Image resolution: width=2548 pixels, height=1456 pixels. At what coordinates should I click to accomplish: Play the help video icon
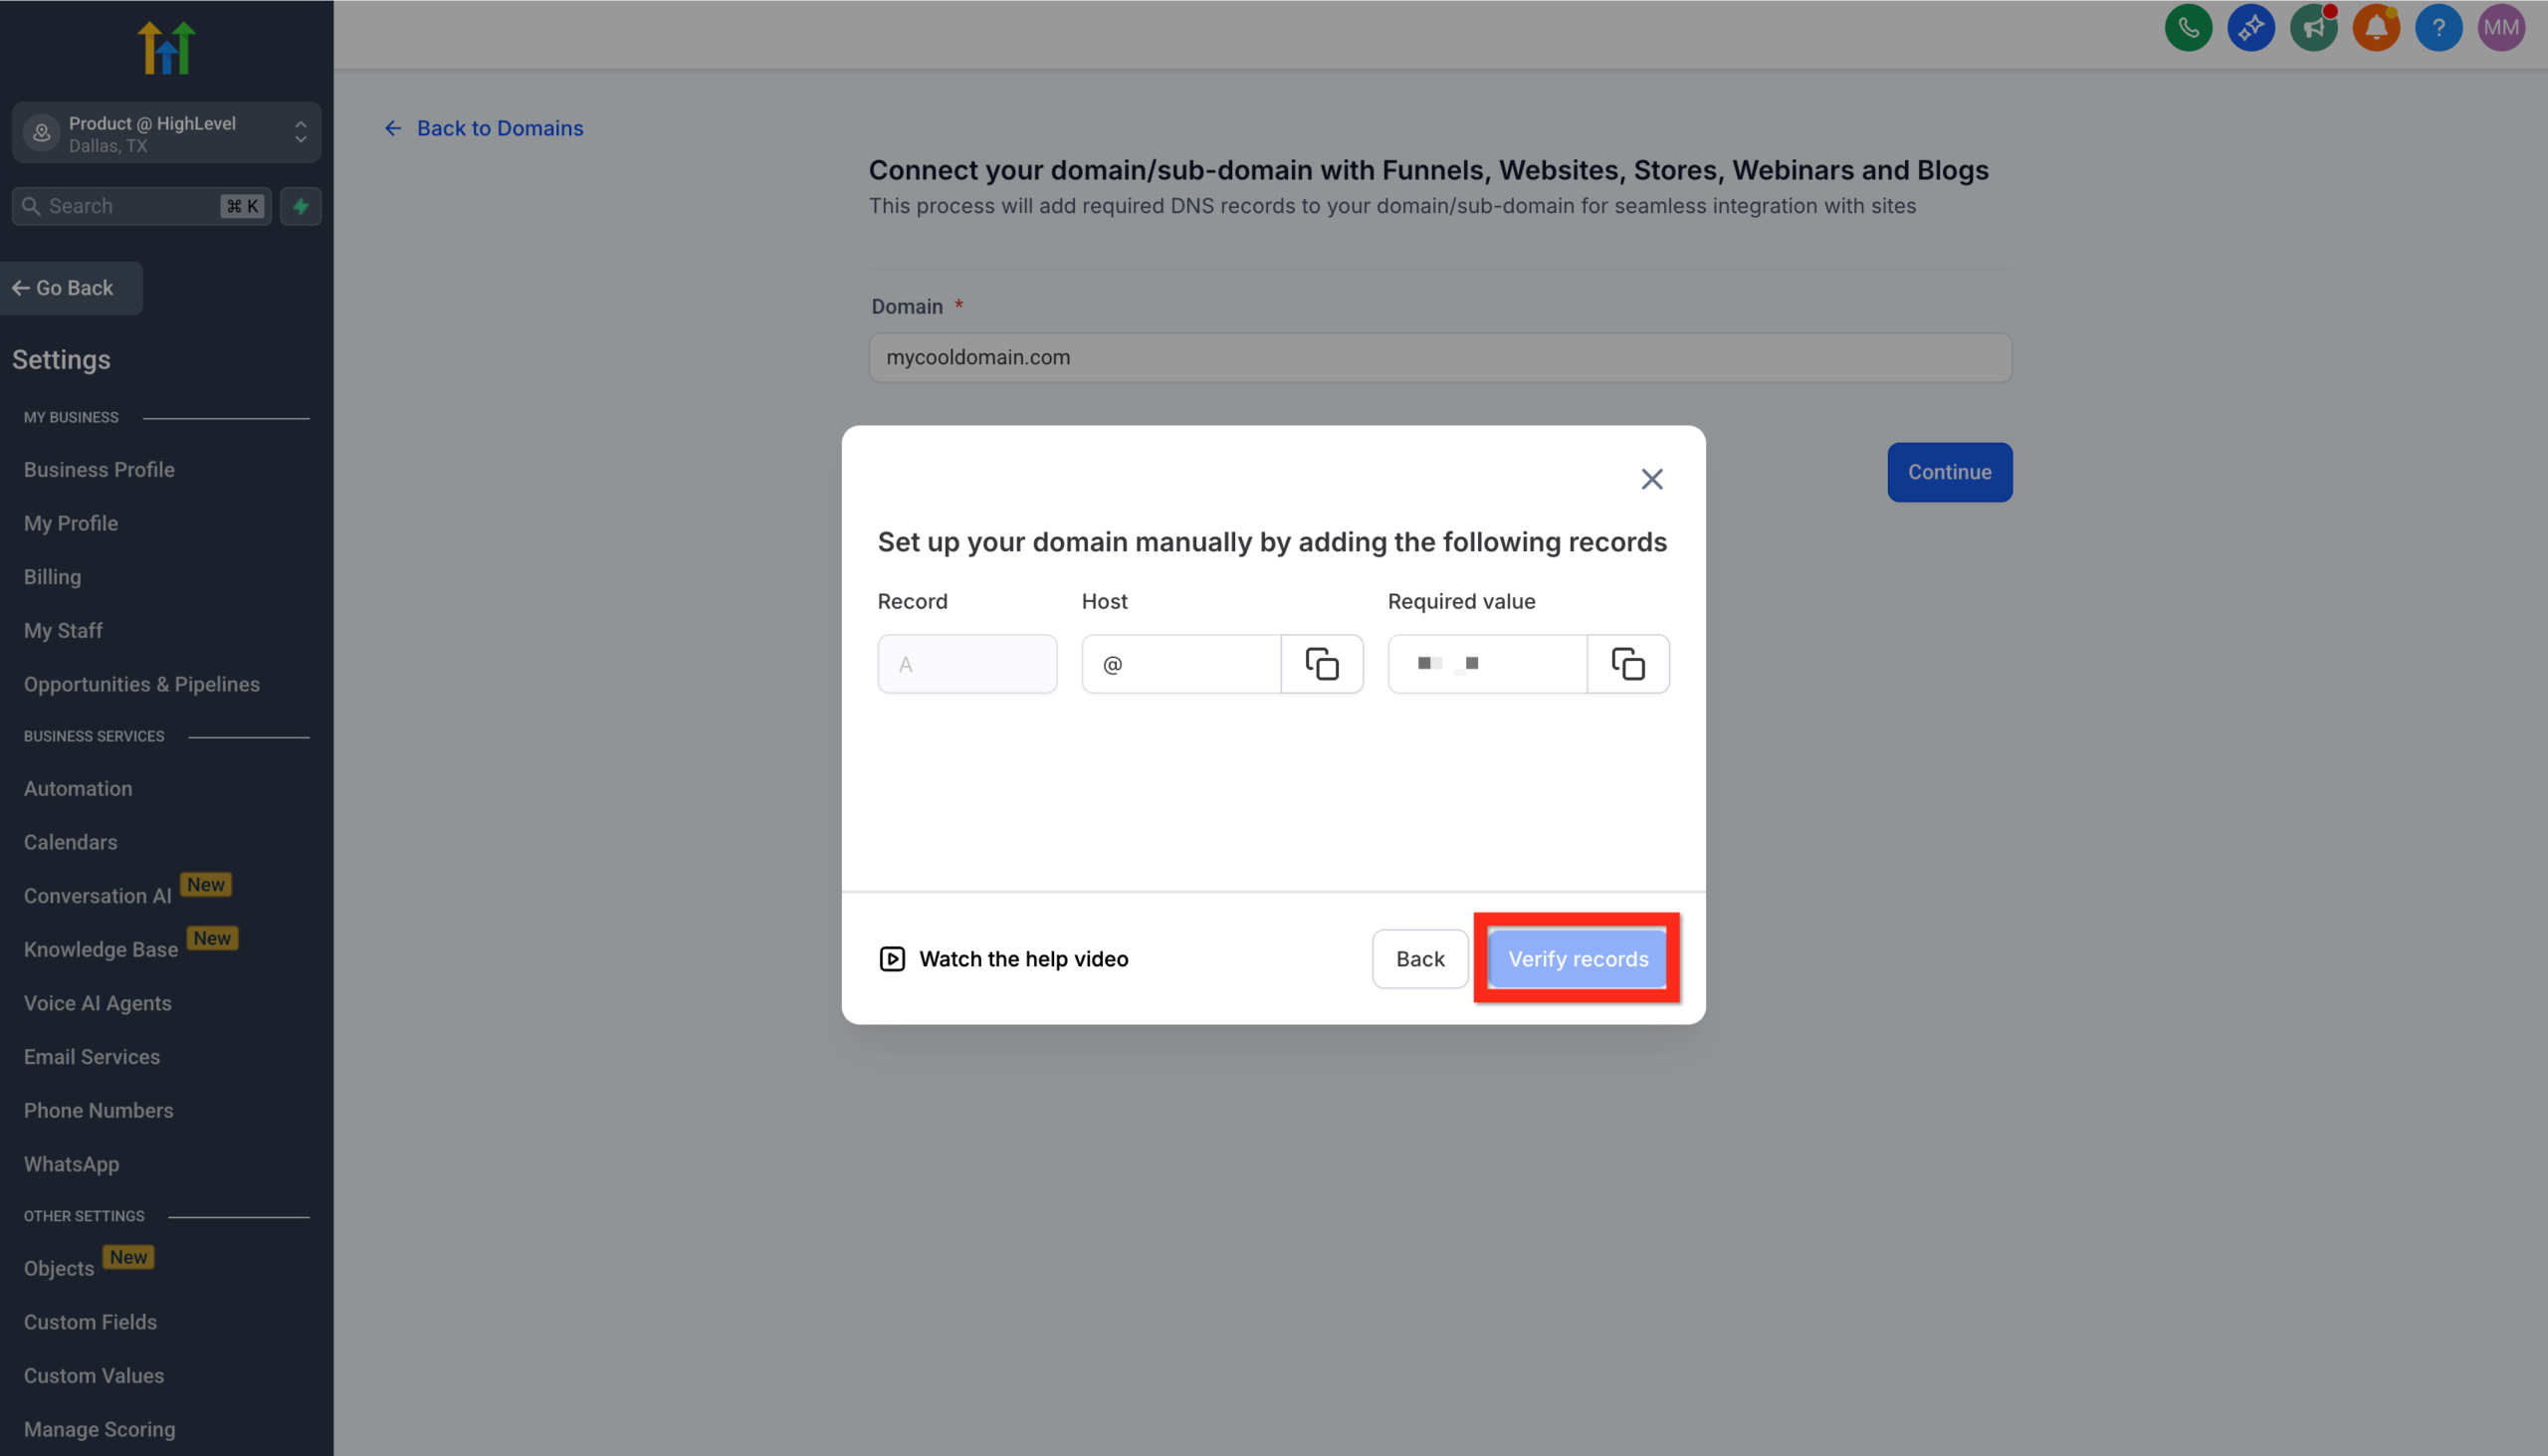pyautogui.click(x=891, y=958)
